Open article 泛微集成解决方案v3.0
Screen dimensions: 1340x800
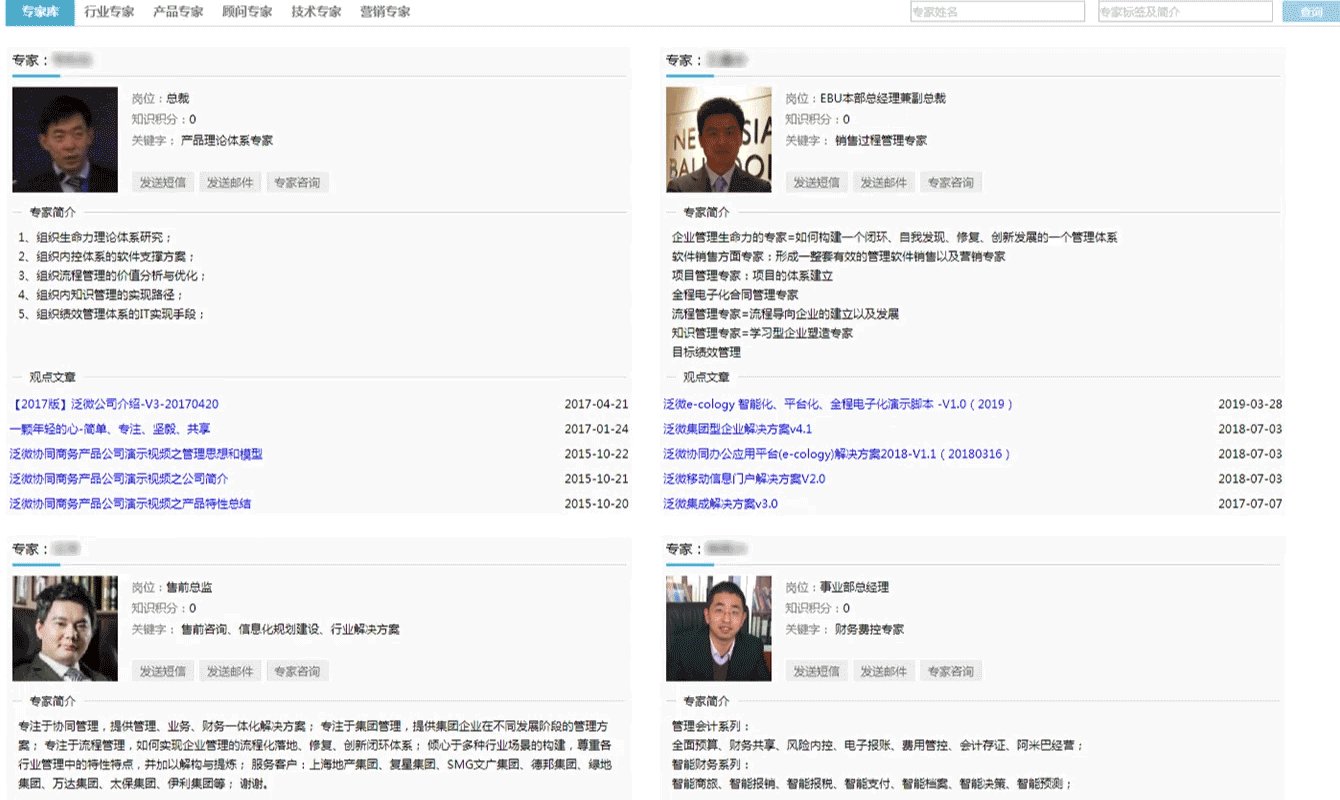point(720,504)
